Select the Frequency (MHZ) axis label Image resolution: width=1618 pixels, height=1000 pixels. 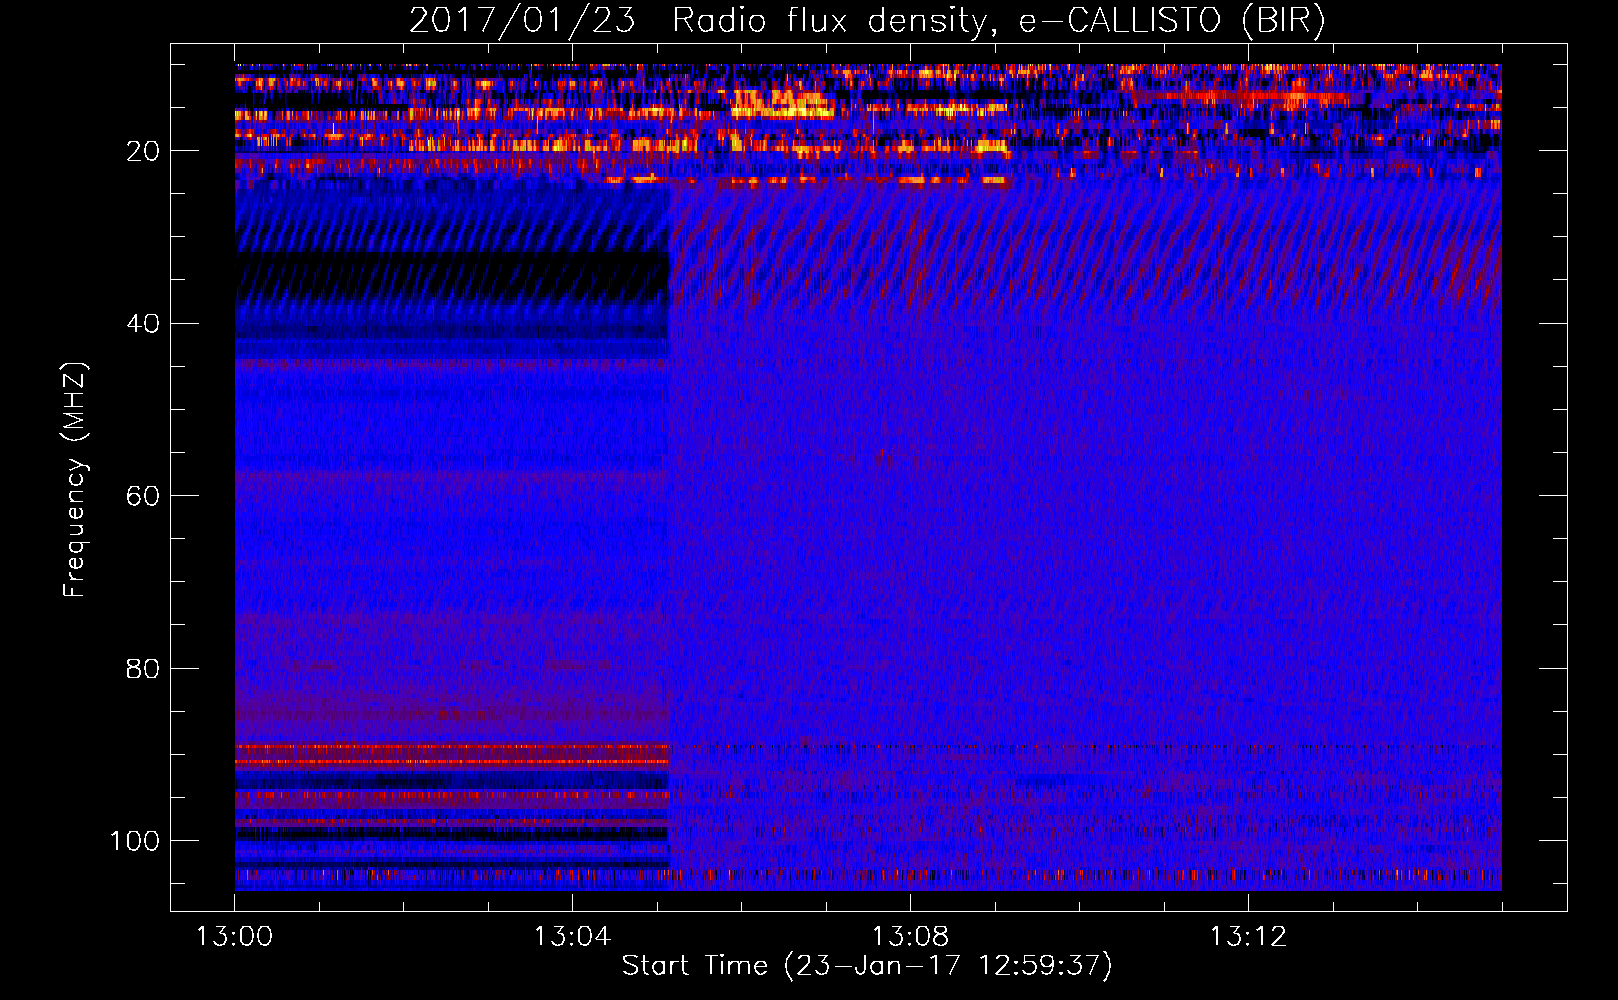75,480
